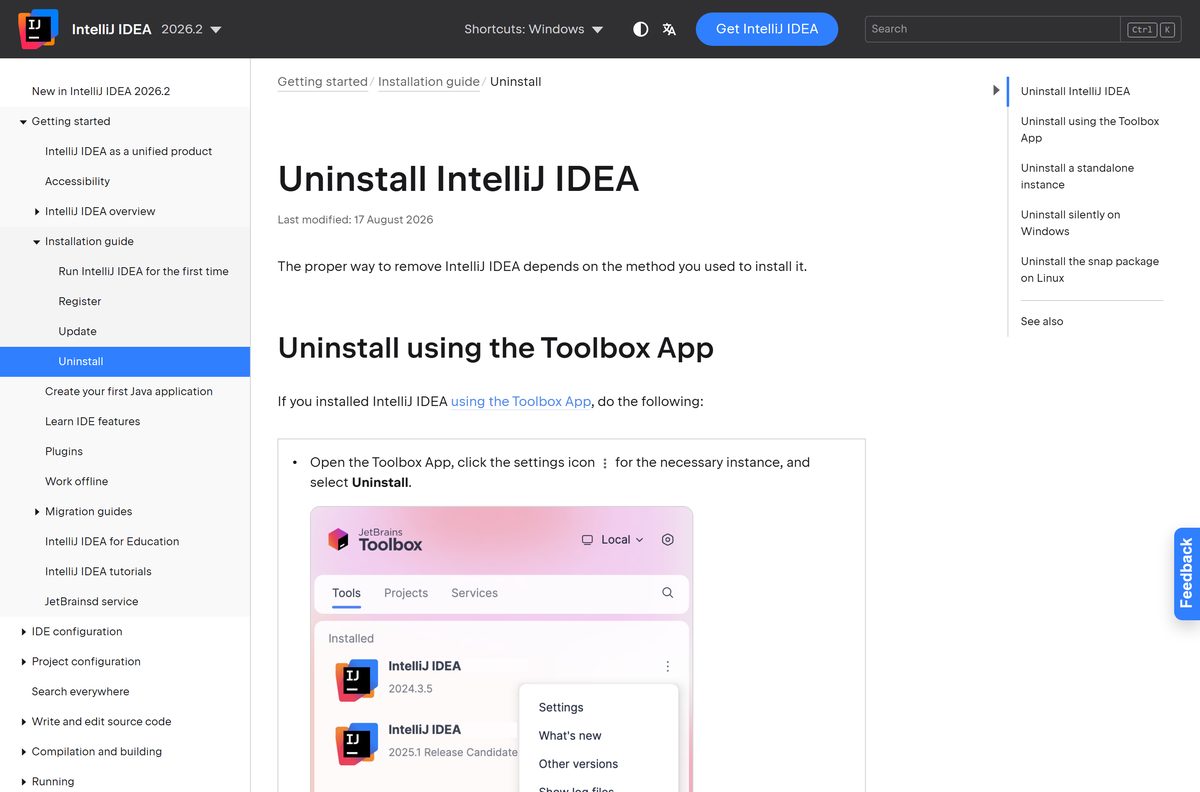Open Run IntelliJ IDEA for the first time

(143, 271)
